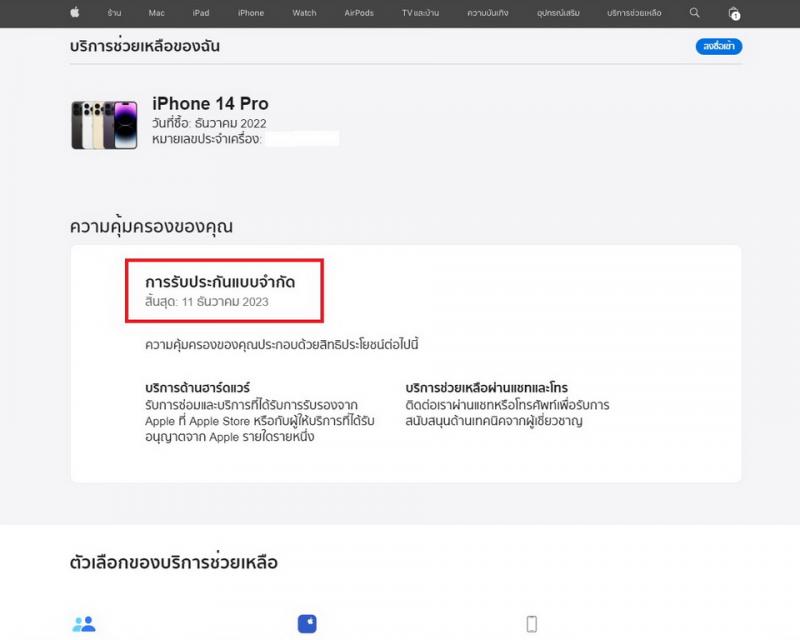Open the Mac menu item
Image resolution: width=800 pixels, height=640 pixels.
pyautogui.click(x=157, y=13)
